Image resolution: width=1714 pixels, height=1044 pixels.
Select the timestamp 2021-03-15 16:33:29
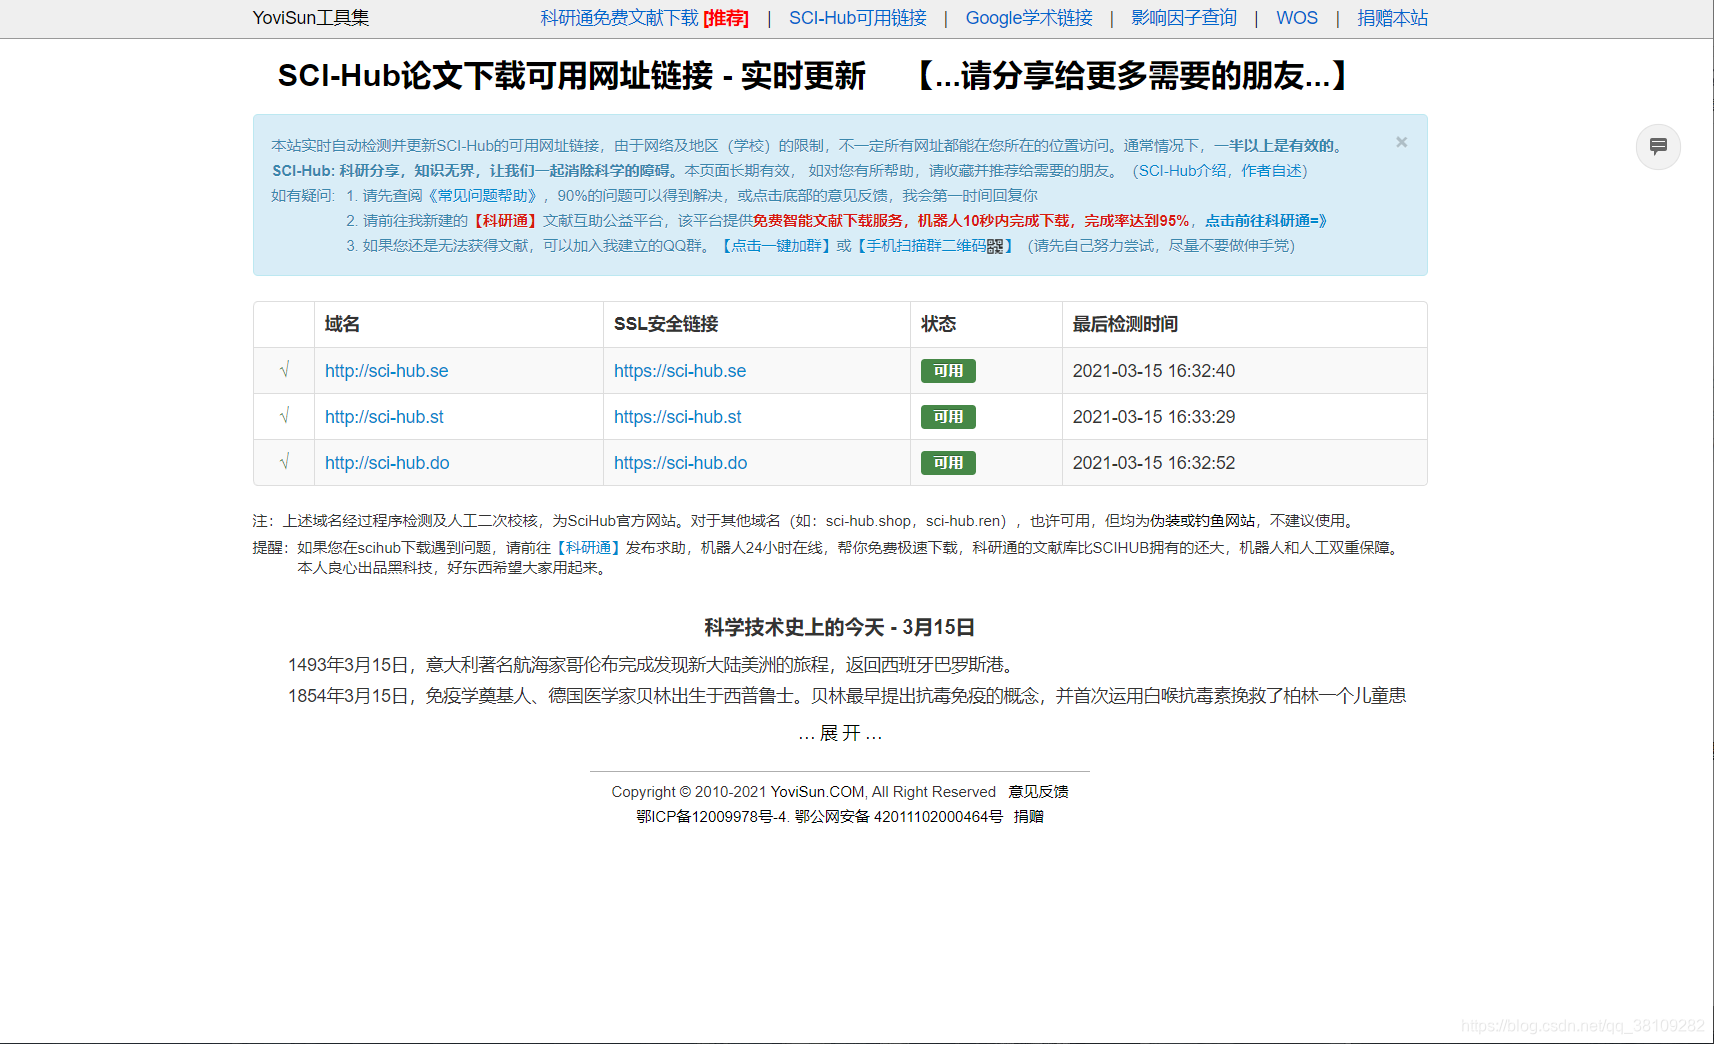coord(1154,417)
